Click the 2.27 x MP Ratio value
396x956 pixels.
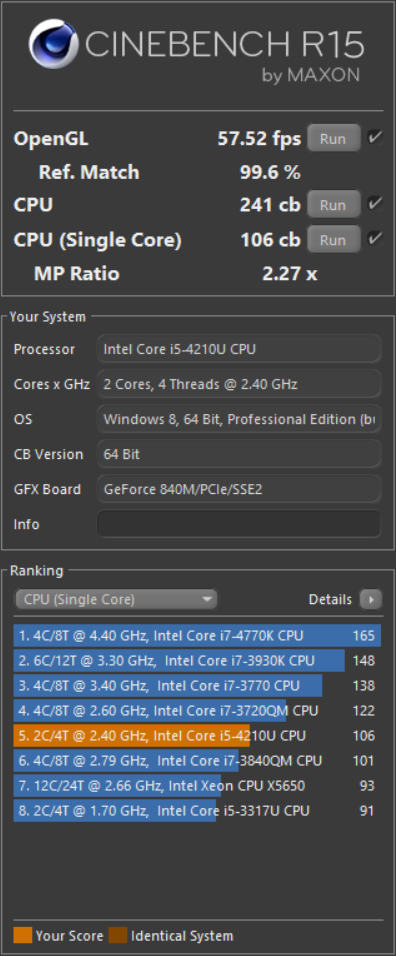click(290, 274)
